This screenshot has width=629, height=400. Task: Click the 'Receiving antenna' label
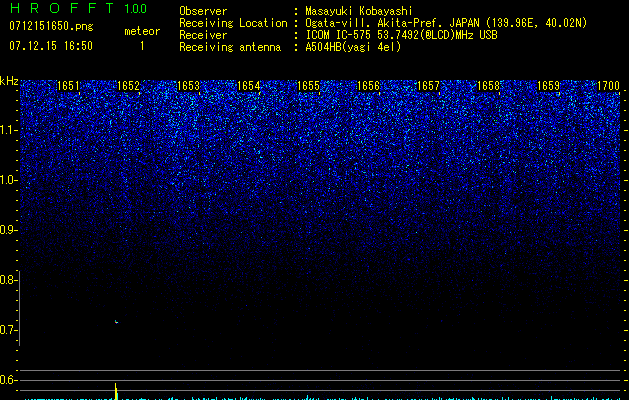[x=230, y=47]
